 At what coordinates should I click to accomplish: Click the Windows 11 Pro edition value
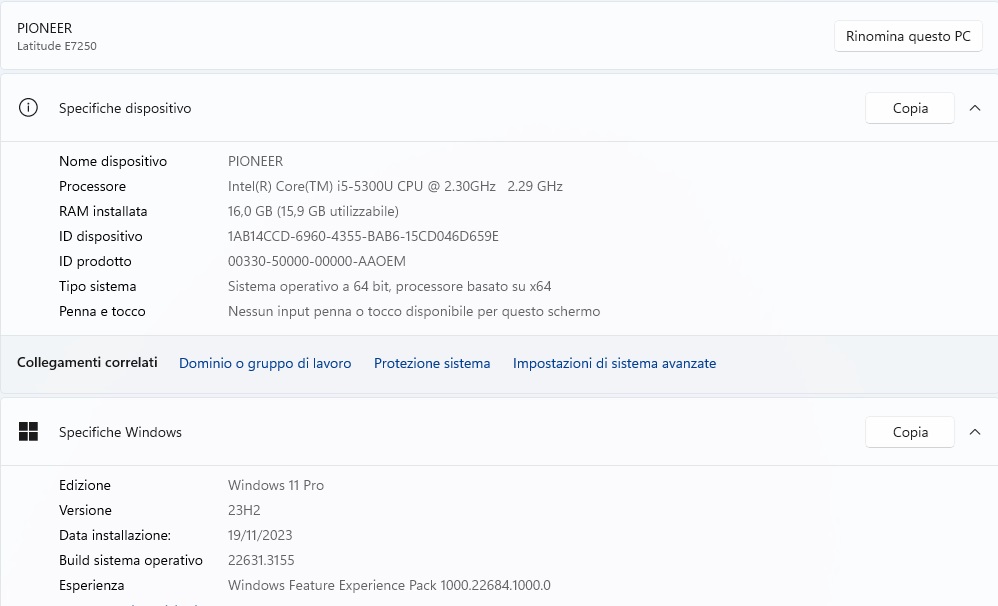click(x=276, y=485)
